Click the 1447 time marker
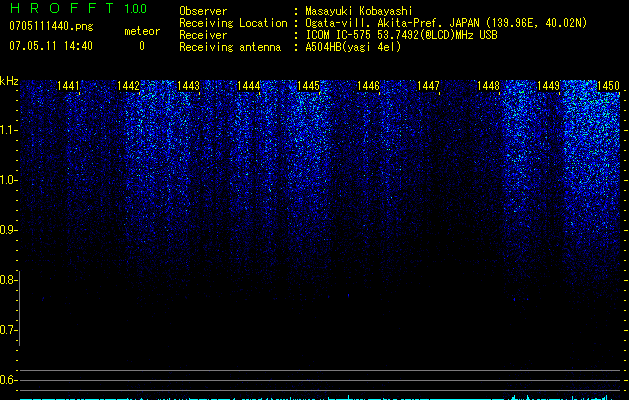This screenshot has width=629, height=400. click(x=428, y=86)
